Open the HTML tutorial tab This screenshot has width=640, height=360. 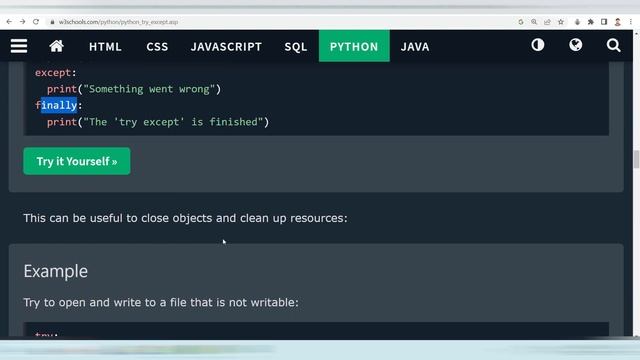[x=105, y=47]
